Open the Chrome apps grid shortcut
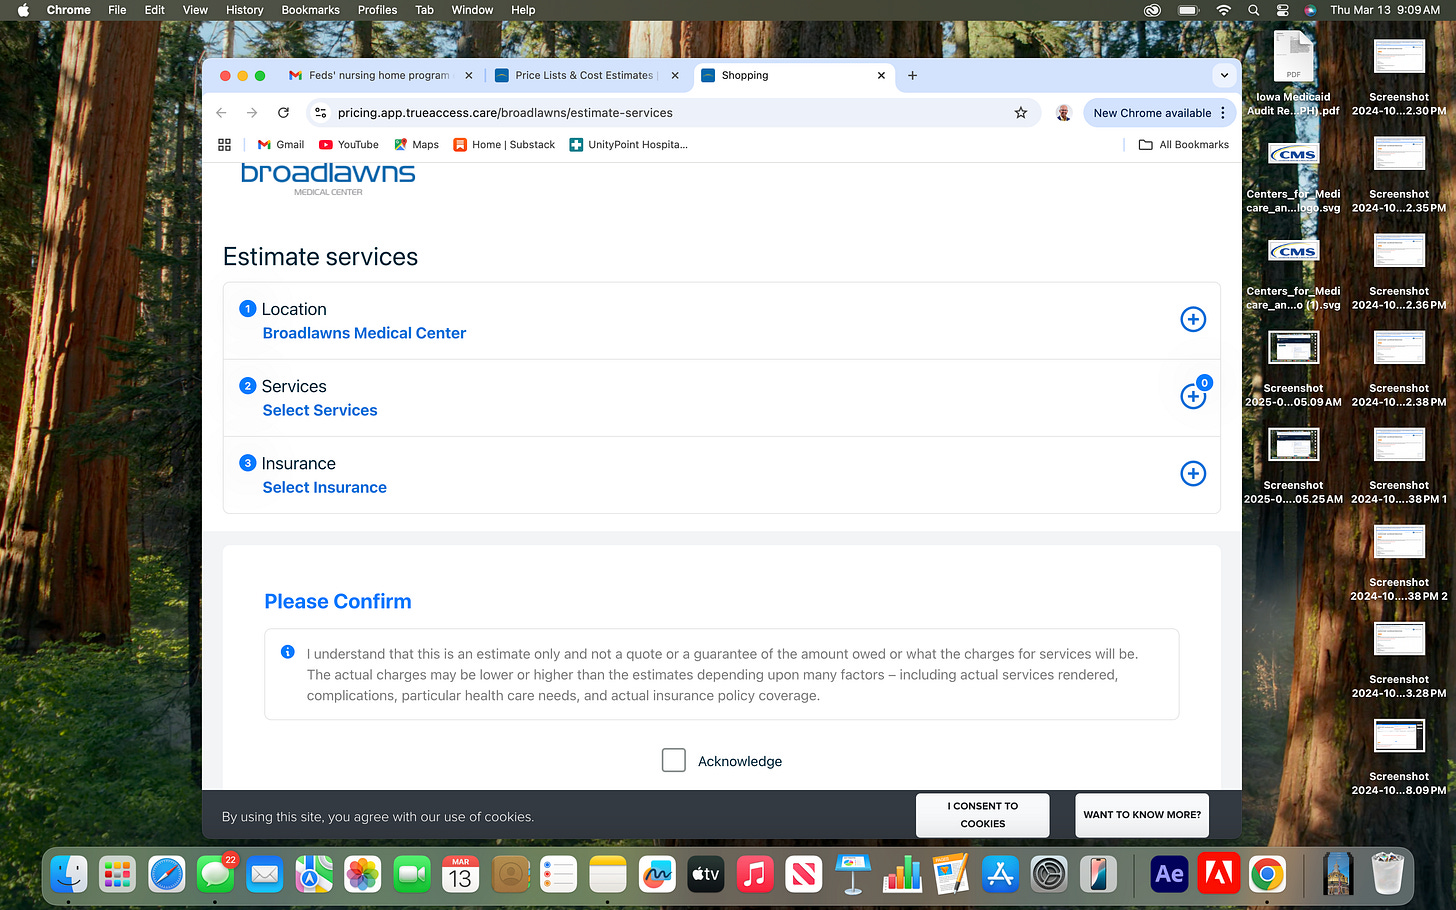Viewport: 1456px width, 910px height. [224, 144]
